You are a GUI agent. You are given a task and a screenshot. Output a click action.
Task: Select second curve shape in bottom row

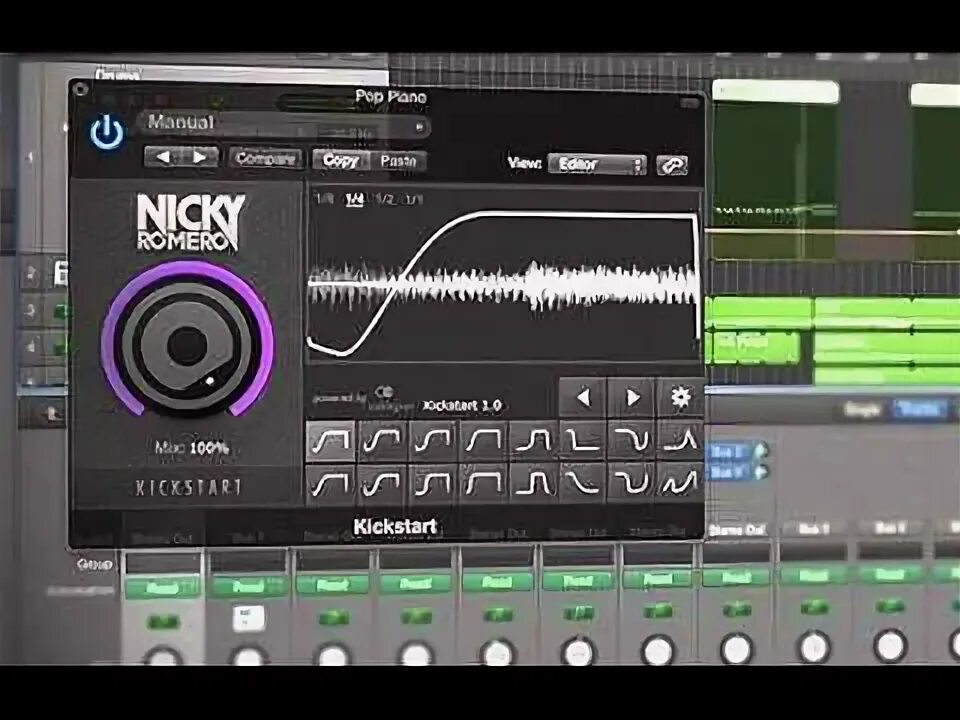click(382, 484)
